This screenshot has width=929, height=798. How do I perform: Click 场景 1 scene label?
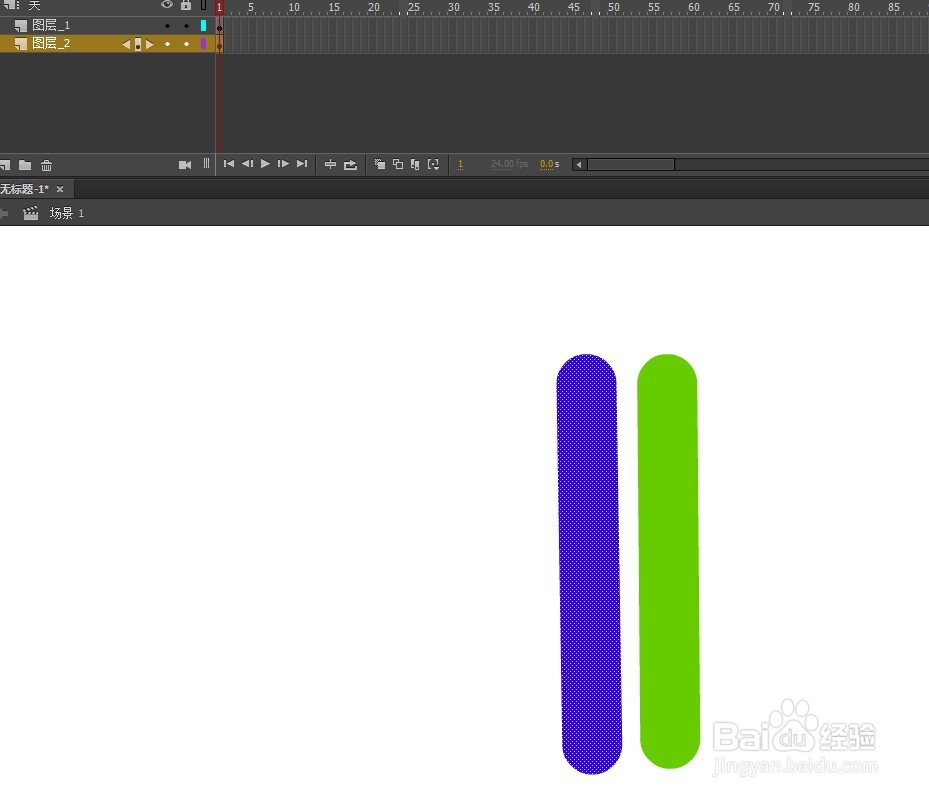tap(66, 213)
